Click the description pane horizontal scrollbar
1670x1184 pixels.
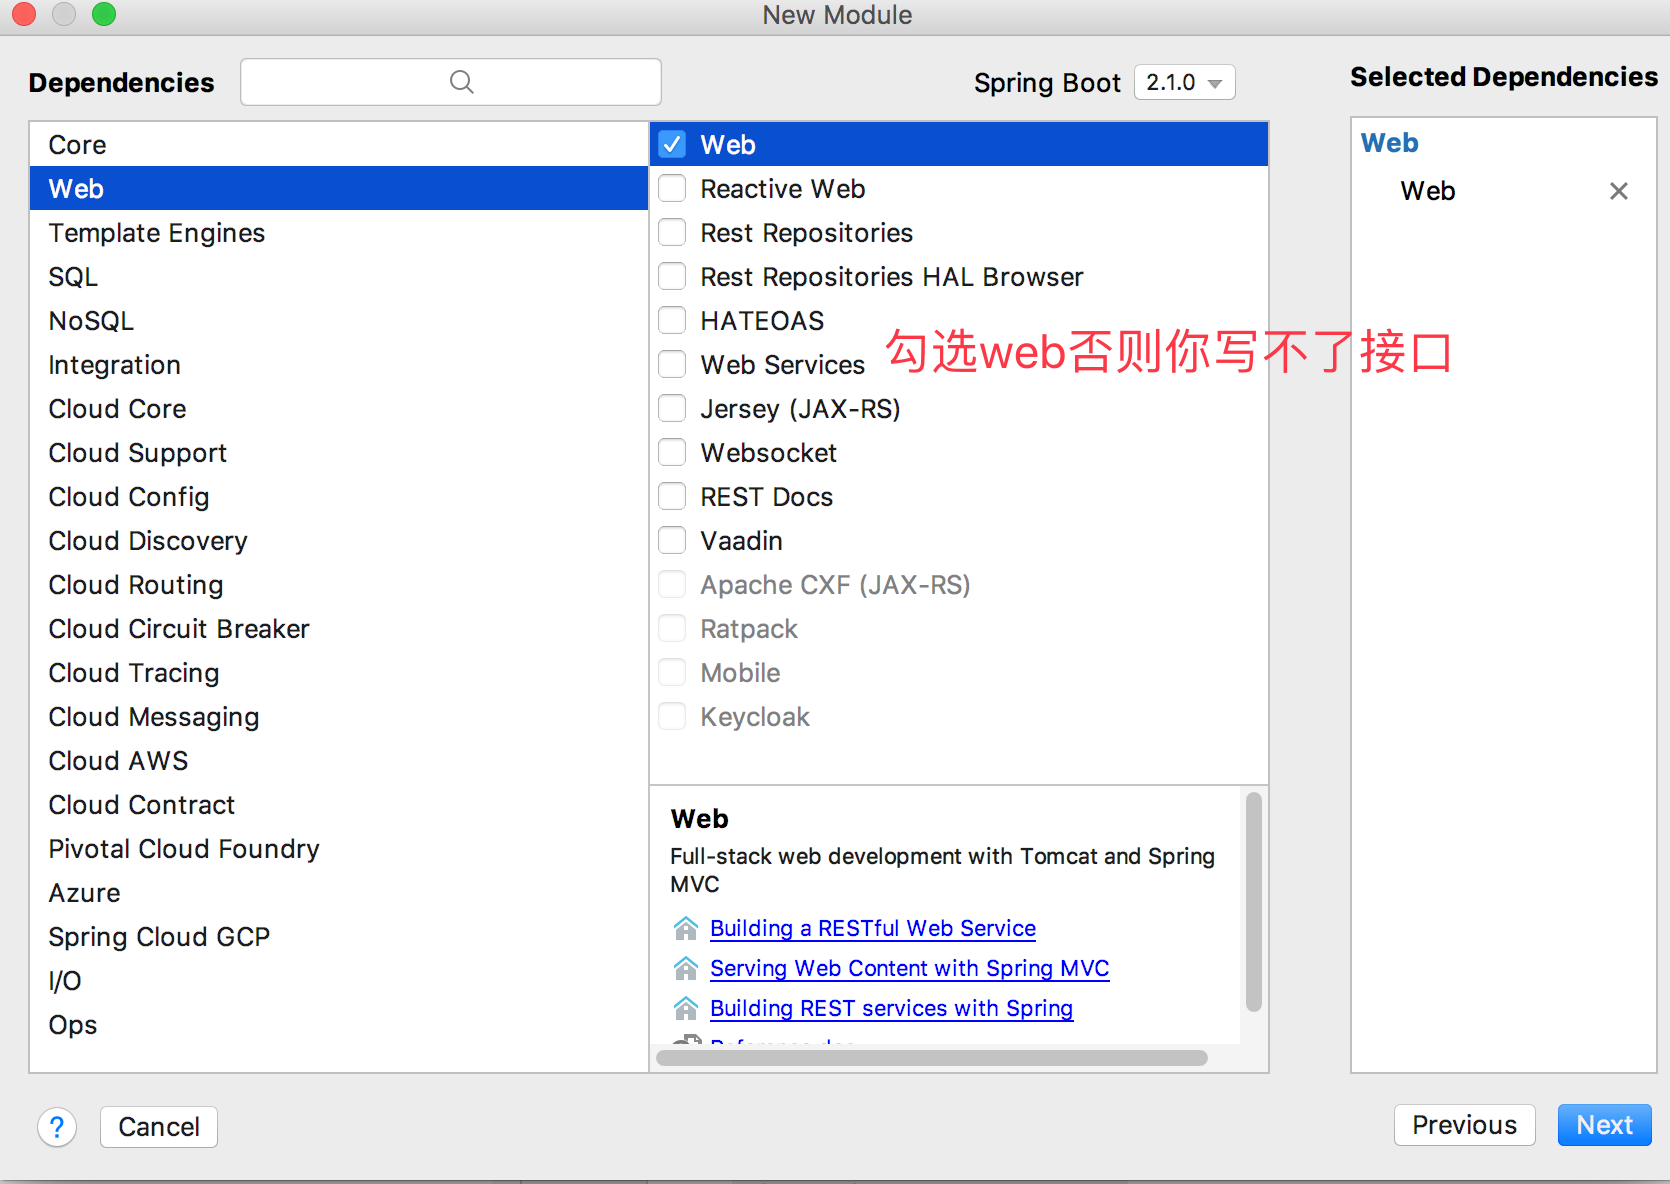click(932, 1058)
